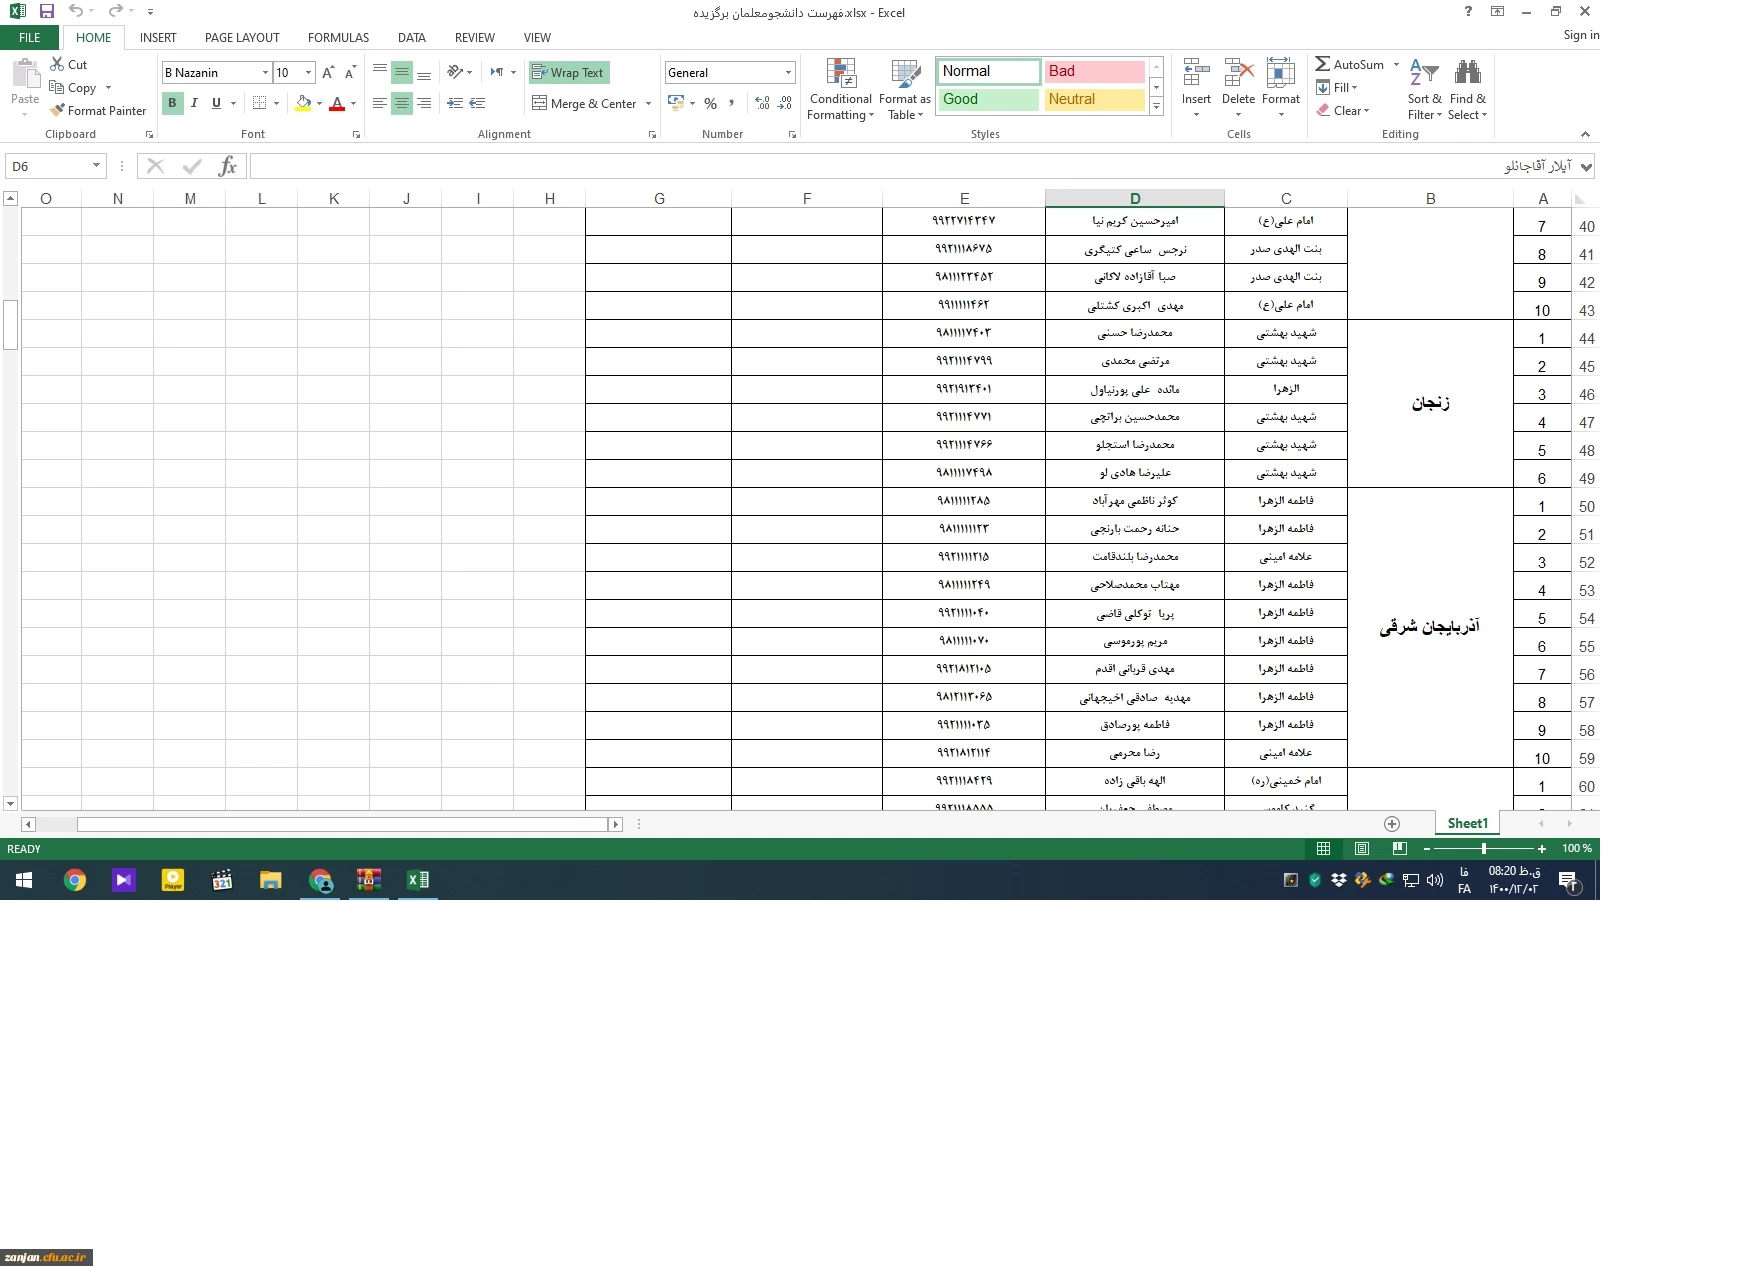The width and height of the screenshot is (1754, 1275).
Task: Click the Increase Font Size icon
Action: tap(328, 73)
